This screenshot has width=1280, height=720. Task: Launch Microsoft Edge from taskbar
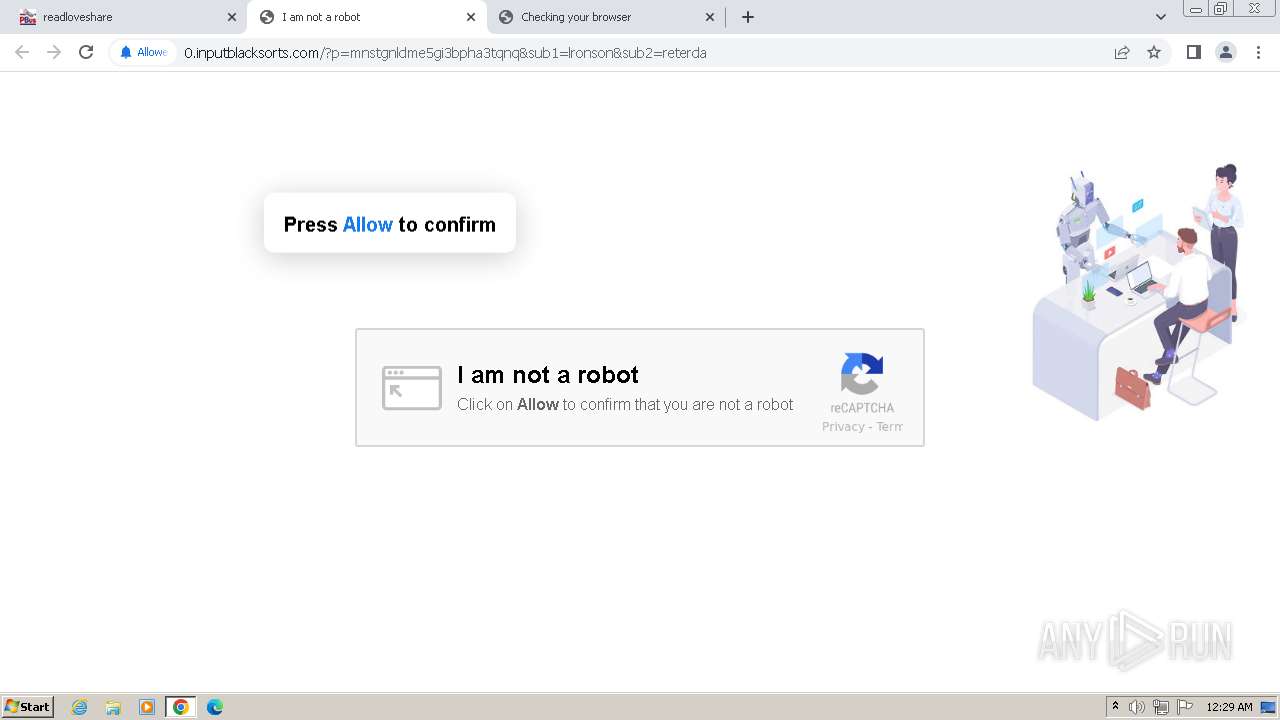pos(215,707)
